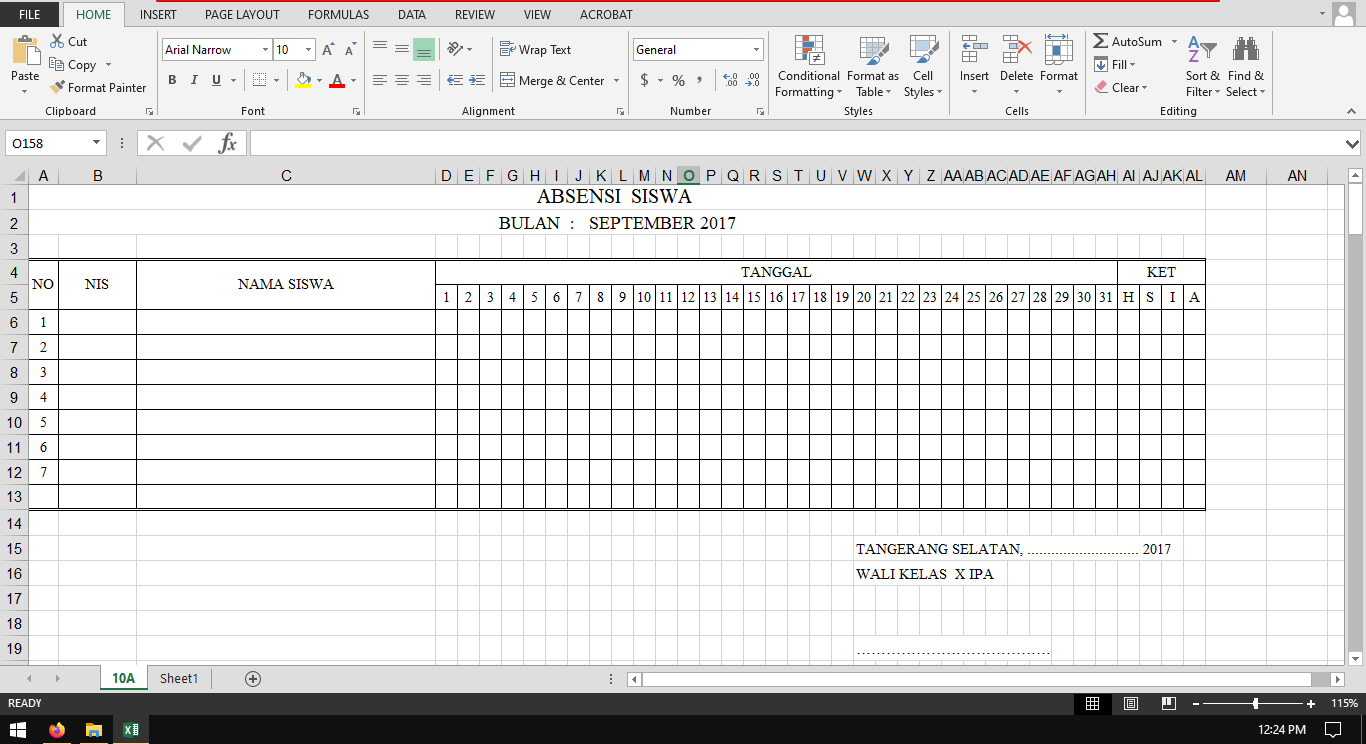Viewport: 1366px width, 744px height.
Task: Open Sort & Filter options
Action: pos(1201,65)
